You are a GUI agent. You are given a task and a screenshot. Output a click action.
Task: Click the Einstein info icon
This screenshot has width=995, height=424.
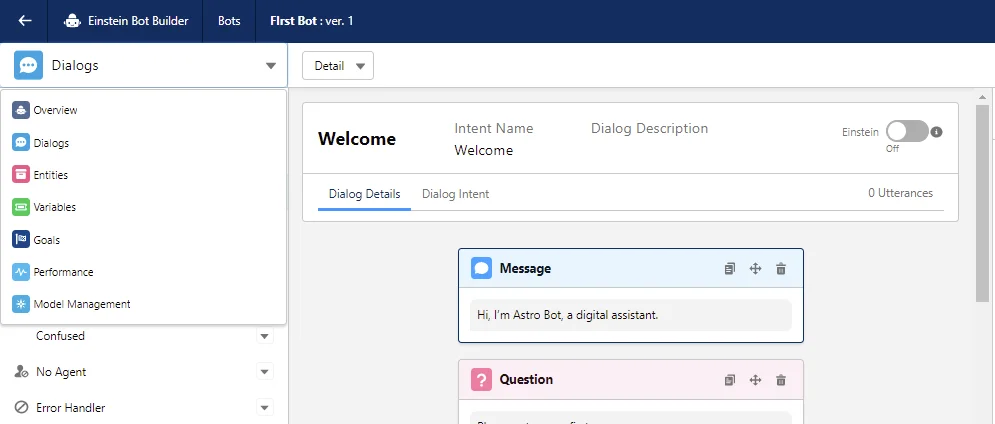937,132
